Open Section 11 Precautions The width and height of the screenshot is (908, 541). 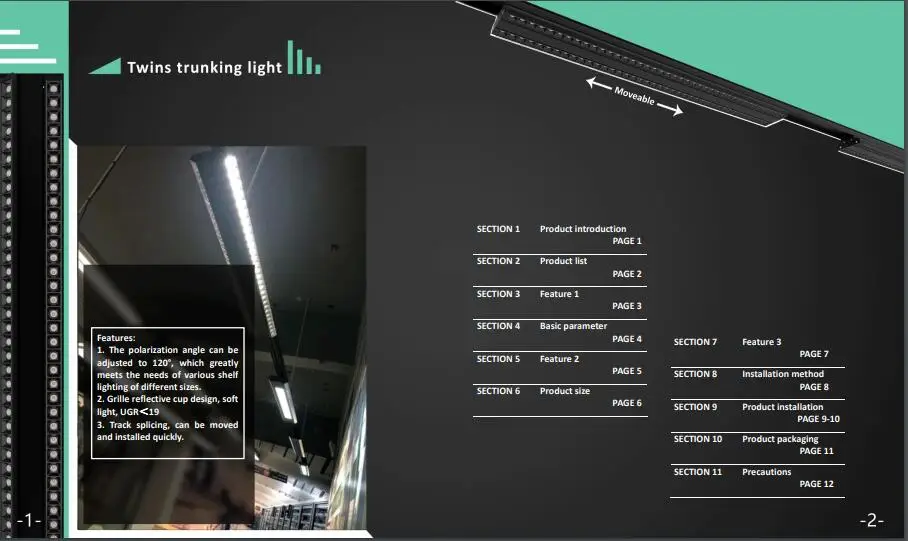[x=766, y=472]
